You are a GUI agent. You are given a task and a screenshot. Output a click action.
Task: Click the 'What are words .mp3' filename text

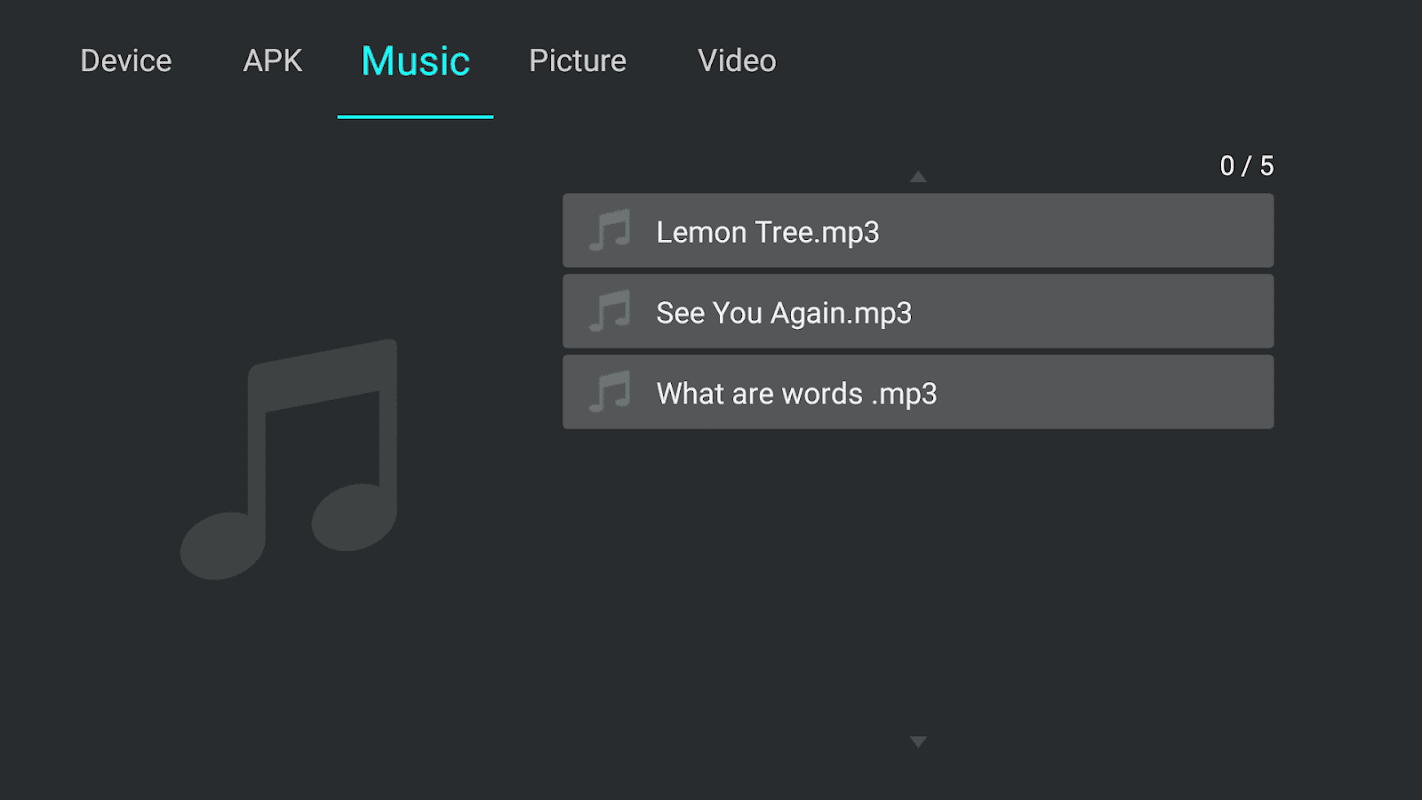pos(797,394)
